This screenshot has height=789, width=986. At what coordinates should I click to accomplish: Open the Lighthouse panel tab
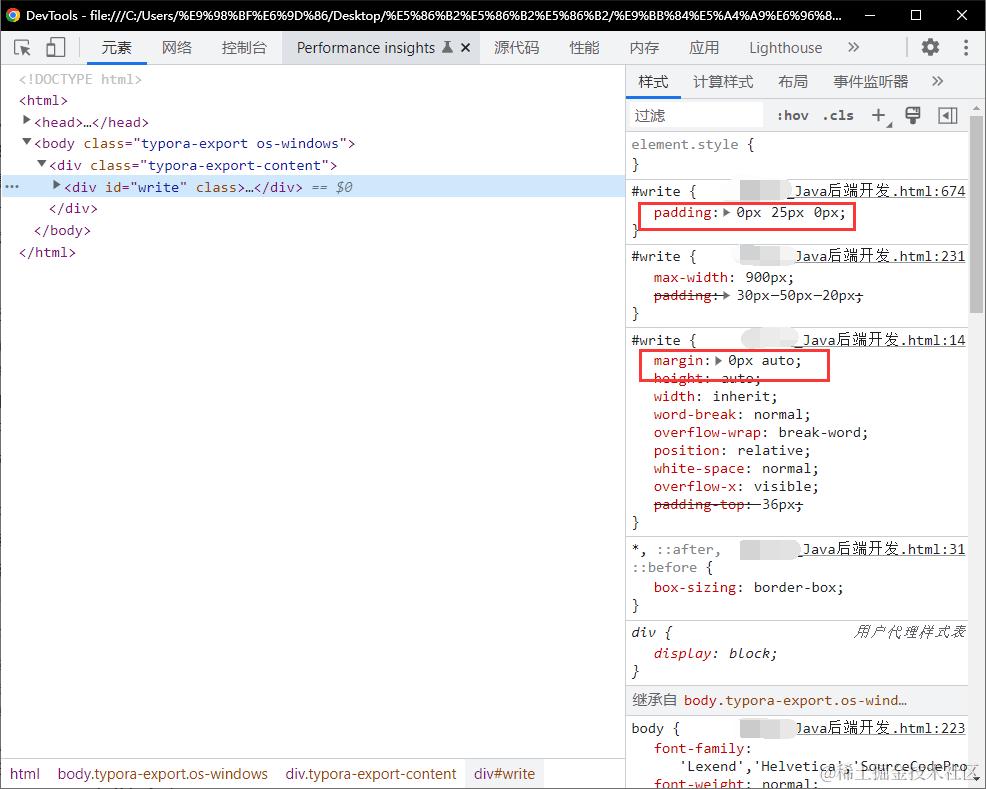785,48
